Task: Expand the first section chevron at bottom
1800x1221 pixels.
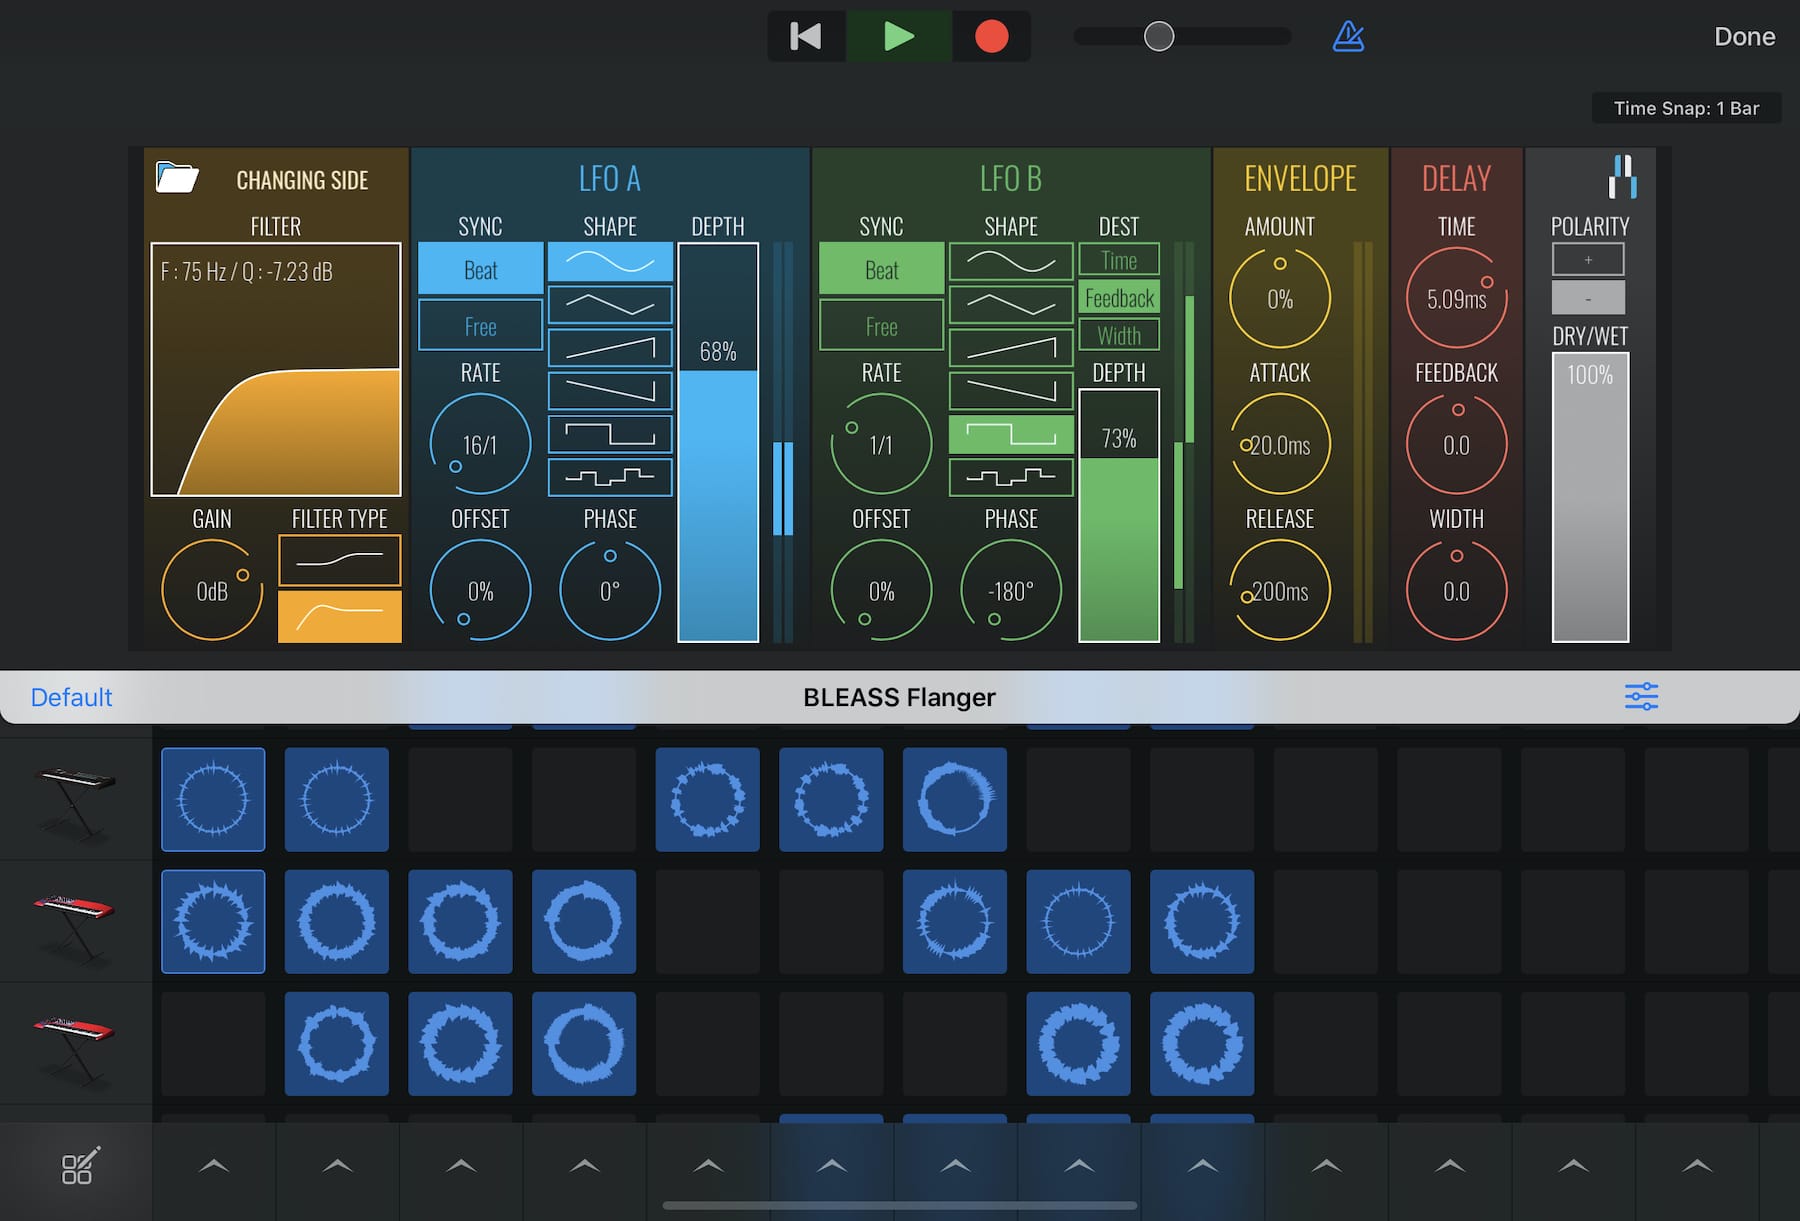Action: pyautogui.click(x=213, y=1166)
